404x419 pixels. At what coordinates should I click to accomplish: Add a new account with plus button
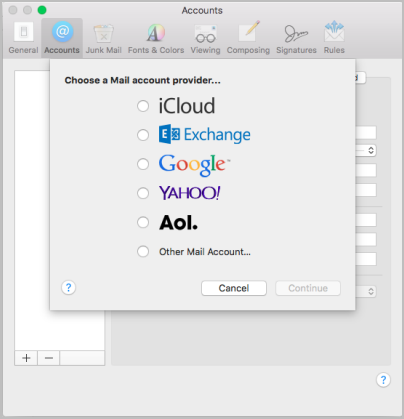[x=26, y=358]
